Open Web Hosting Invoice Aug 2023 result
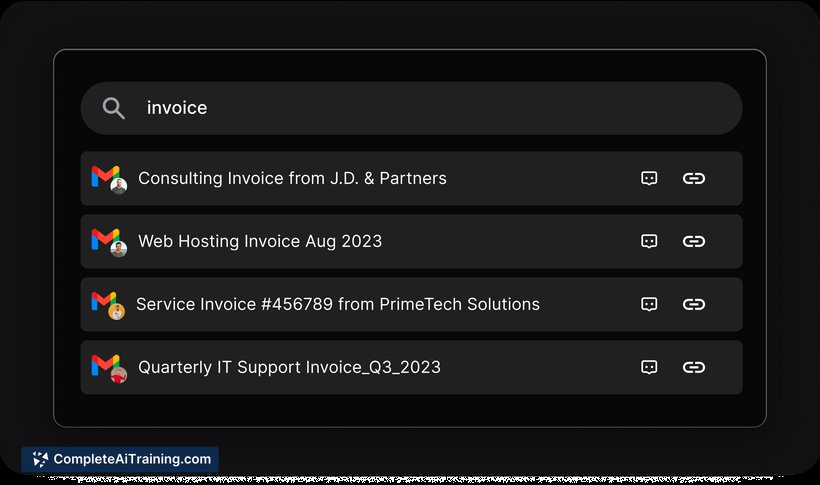Screen dimensions: 820x485 click(x=411, y=241)
